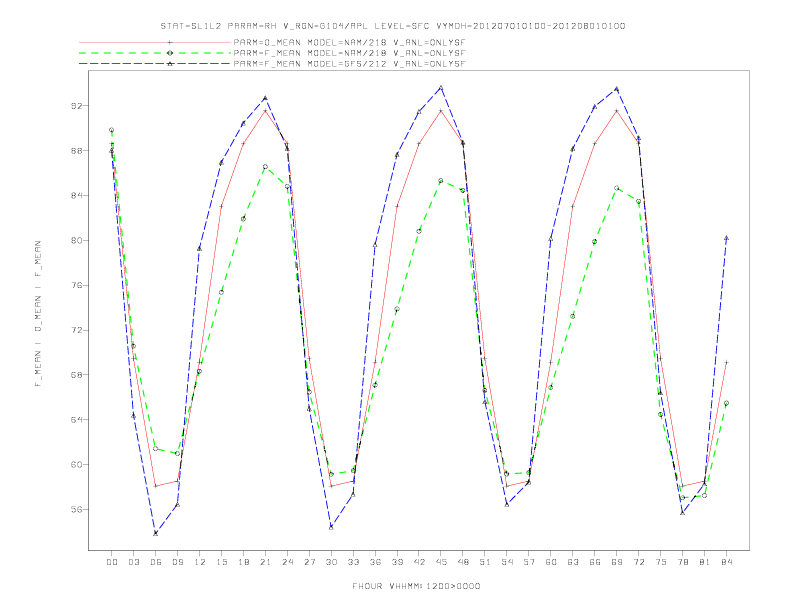Click the x-axis tick label 12

pyautogui.click(x=200, y=562)
